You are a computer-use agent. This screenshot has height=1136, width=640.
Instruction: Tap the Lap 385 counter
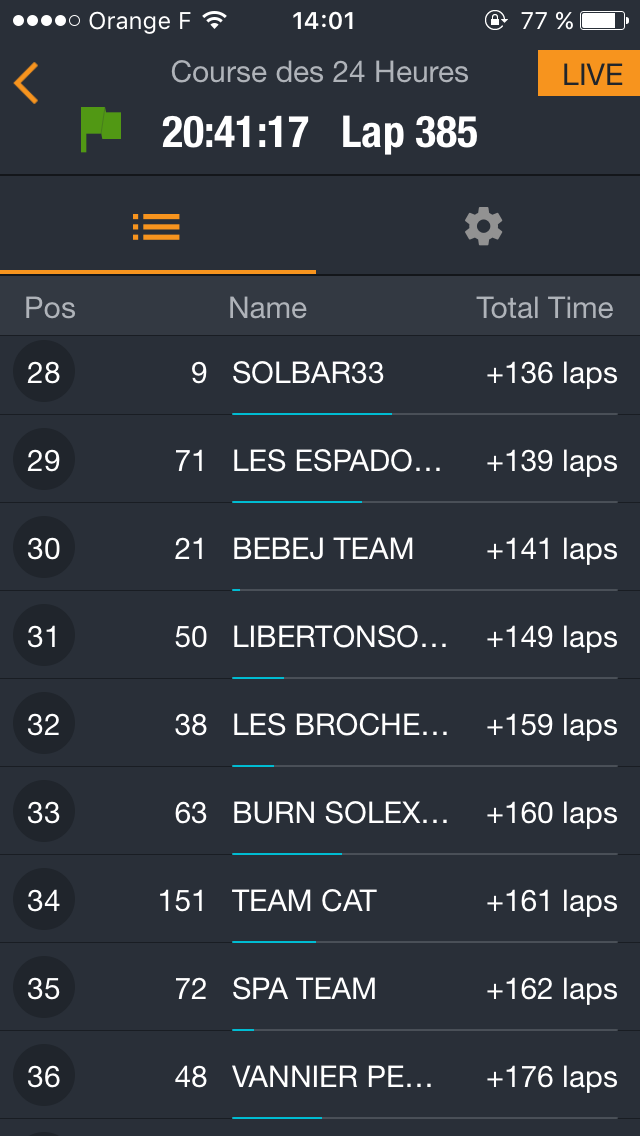(x=409, y=133)
